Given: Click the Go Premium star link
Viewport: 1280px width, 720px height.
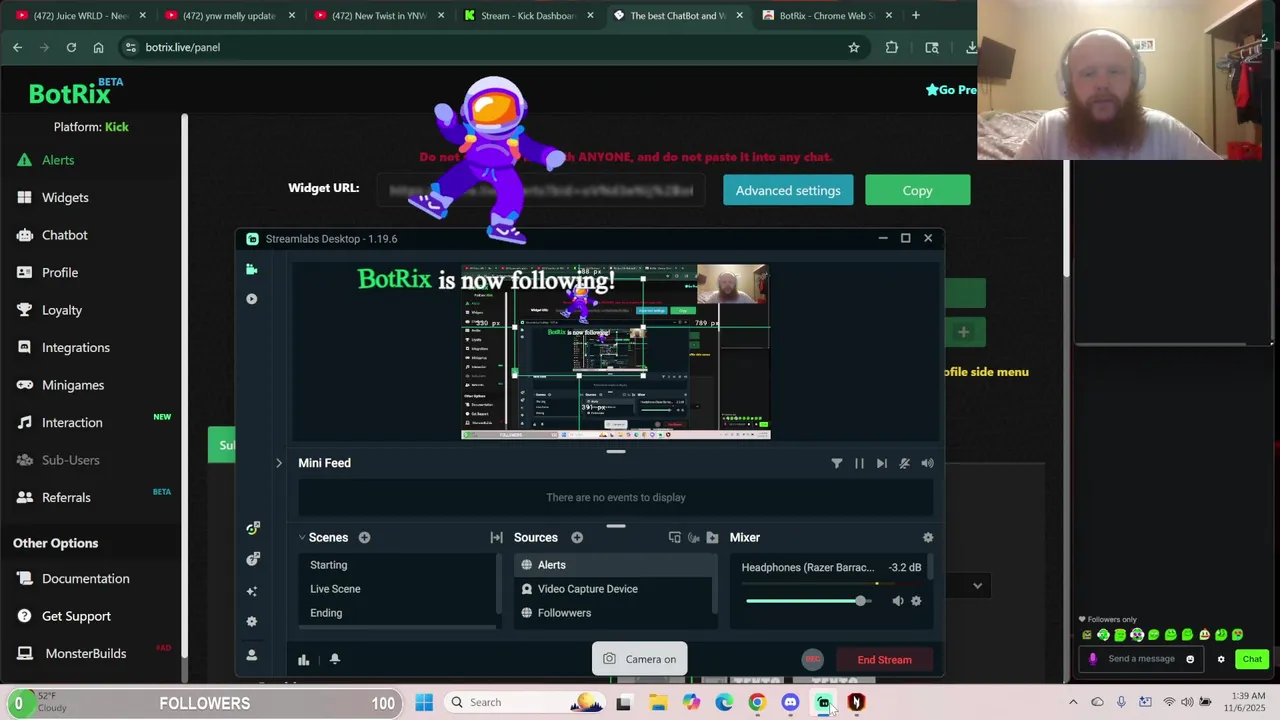Looking at the screenshot, I should click(950, 90).
